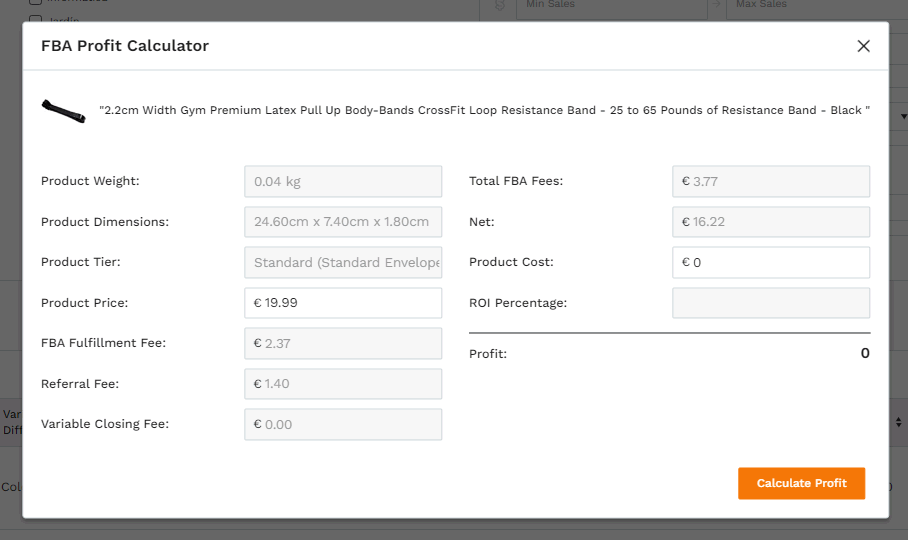Click the Total FBA Fees field
908x540 pixels.
tap(771, 181)
